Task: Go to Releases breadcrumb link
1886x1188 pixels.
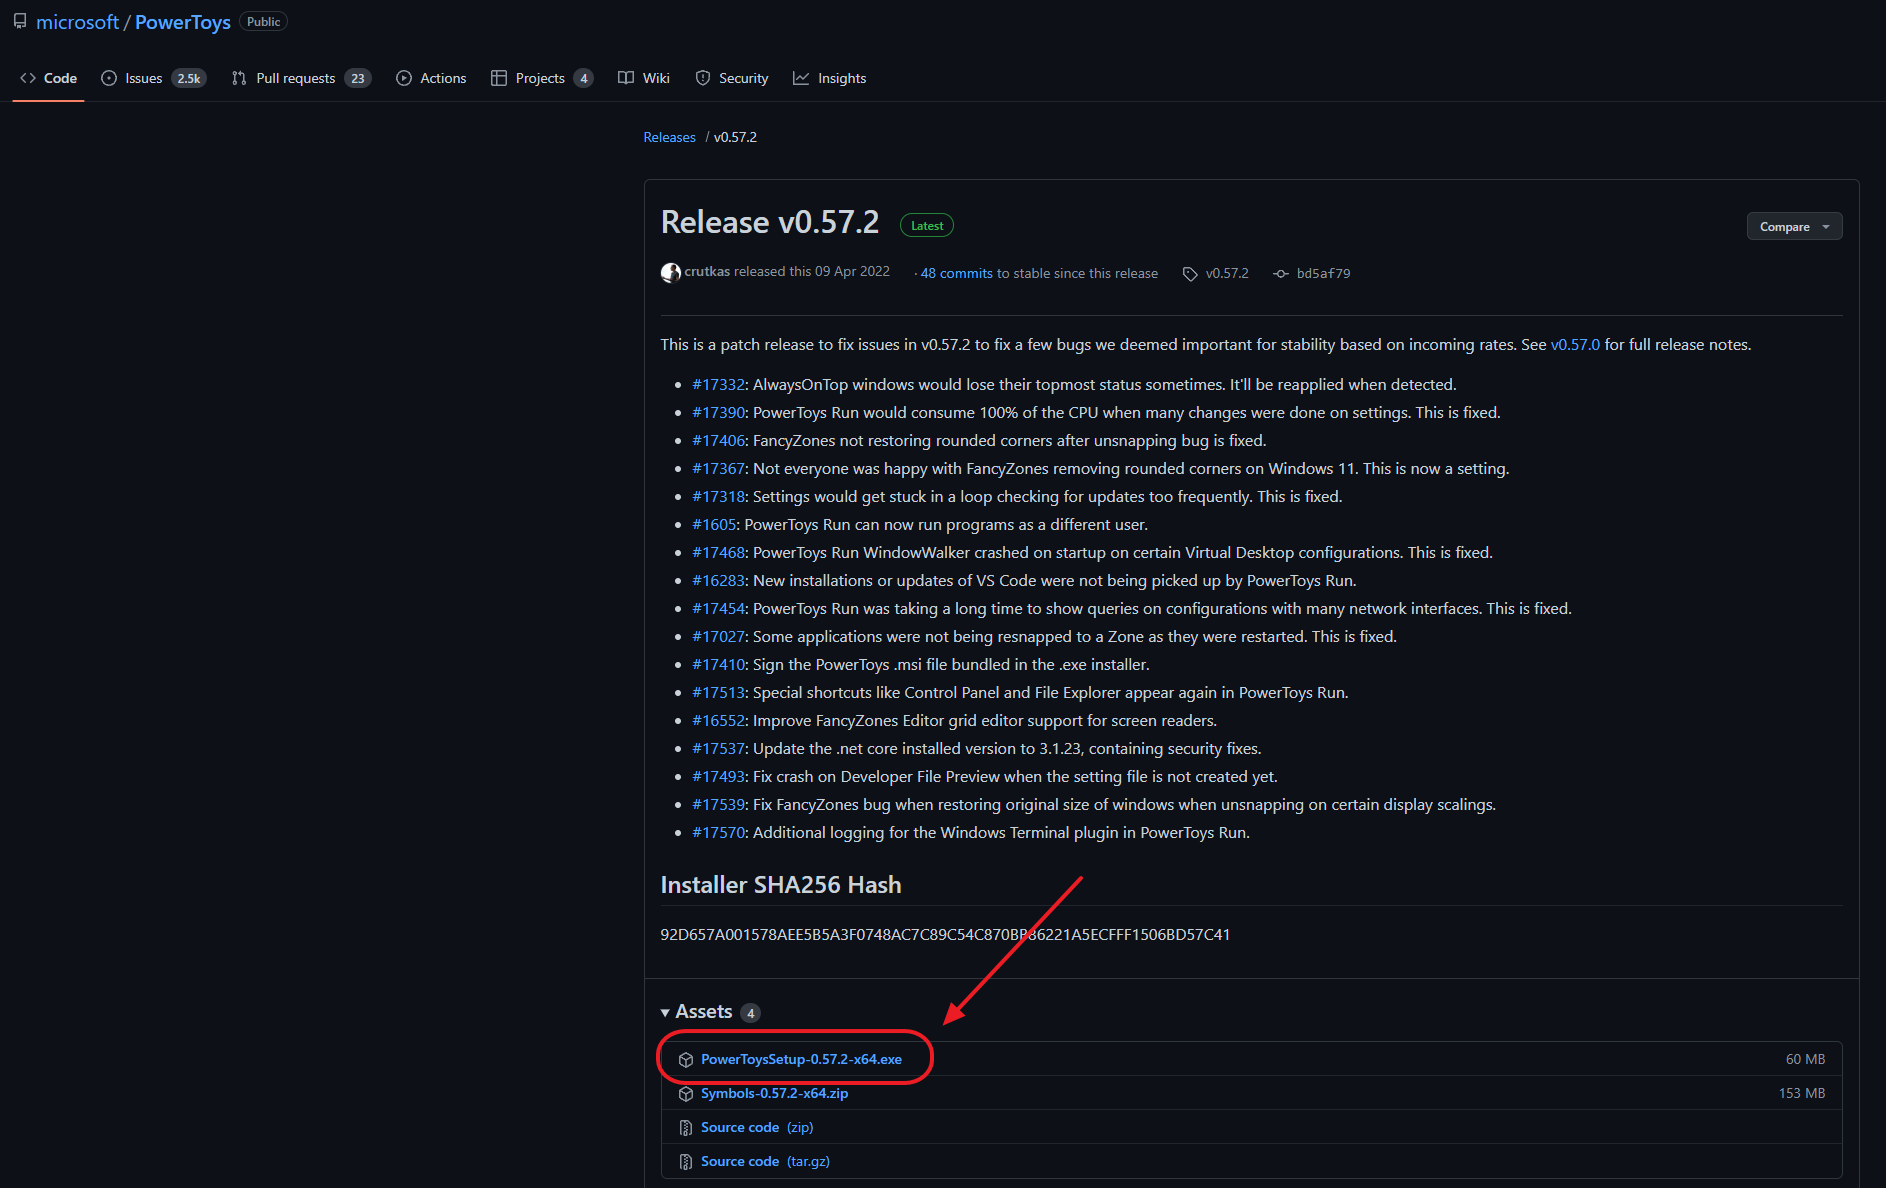Action: click(x=669, y=137)
